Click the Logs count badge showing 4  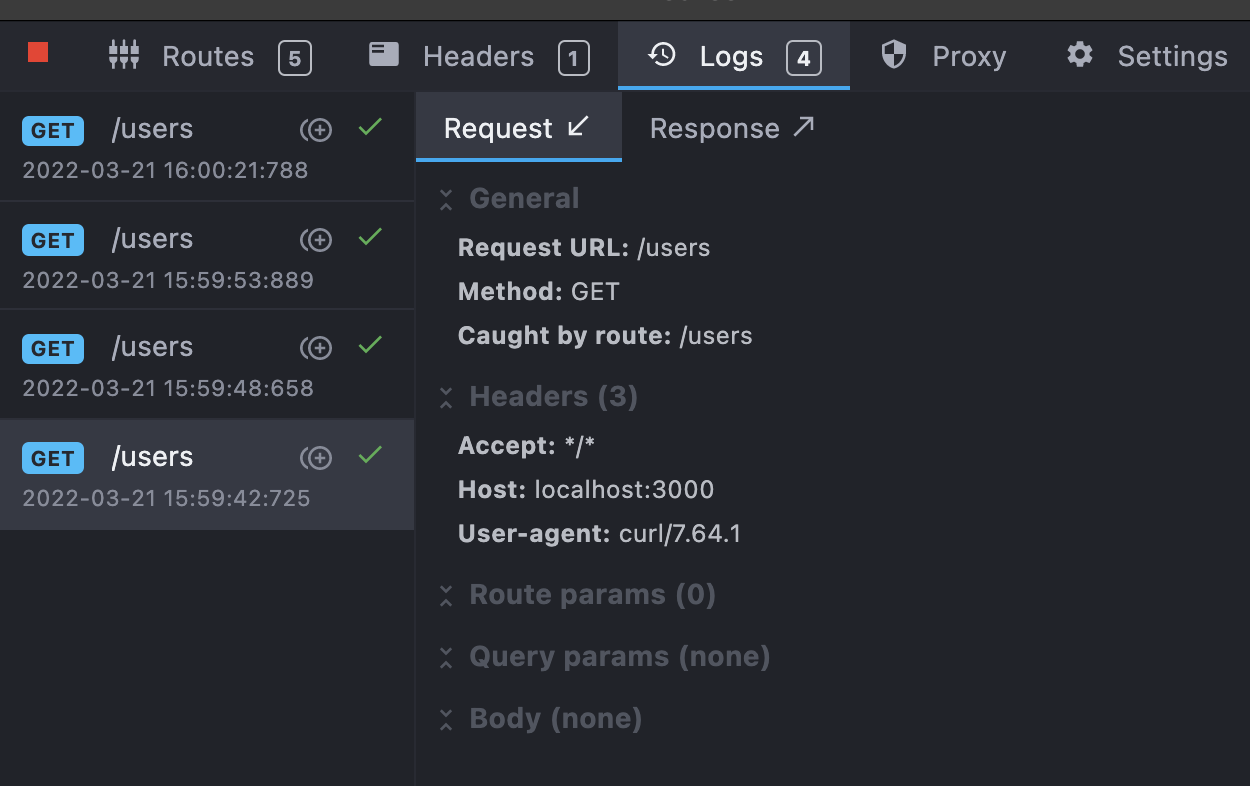point(804,59)
